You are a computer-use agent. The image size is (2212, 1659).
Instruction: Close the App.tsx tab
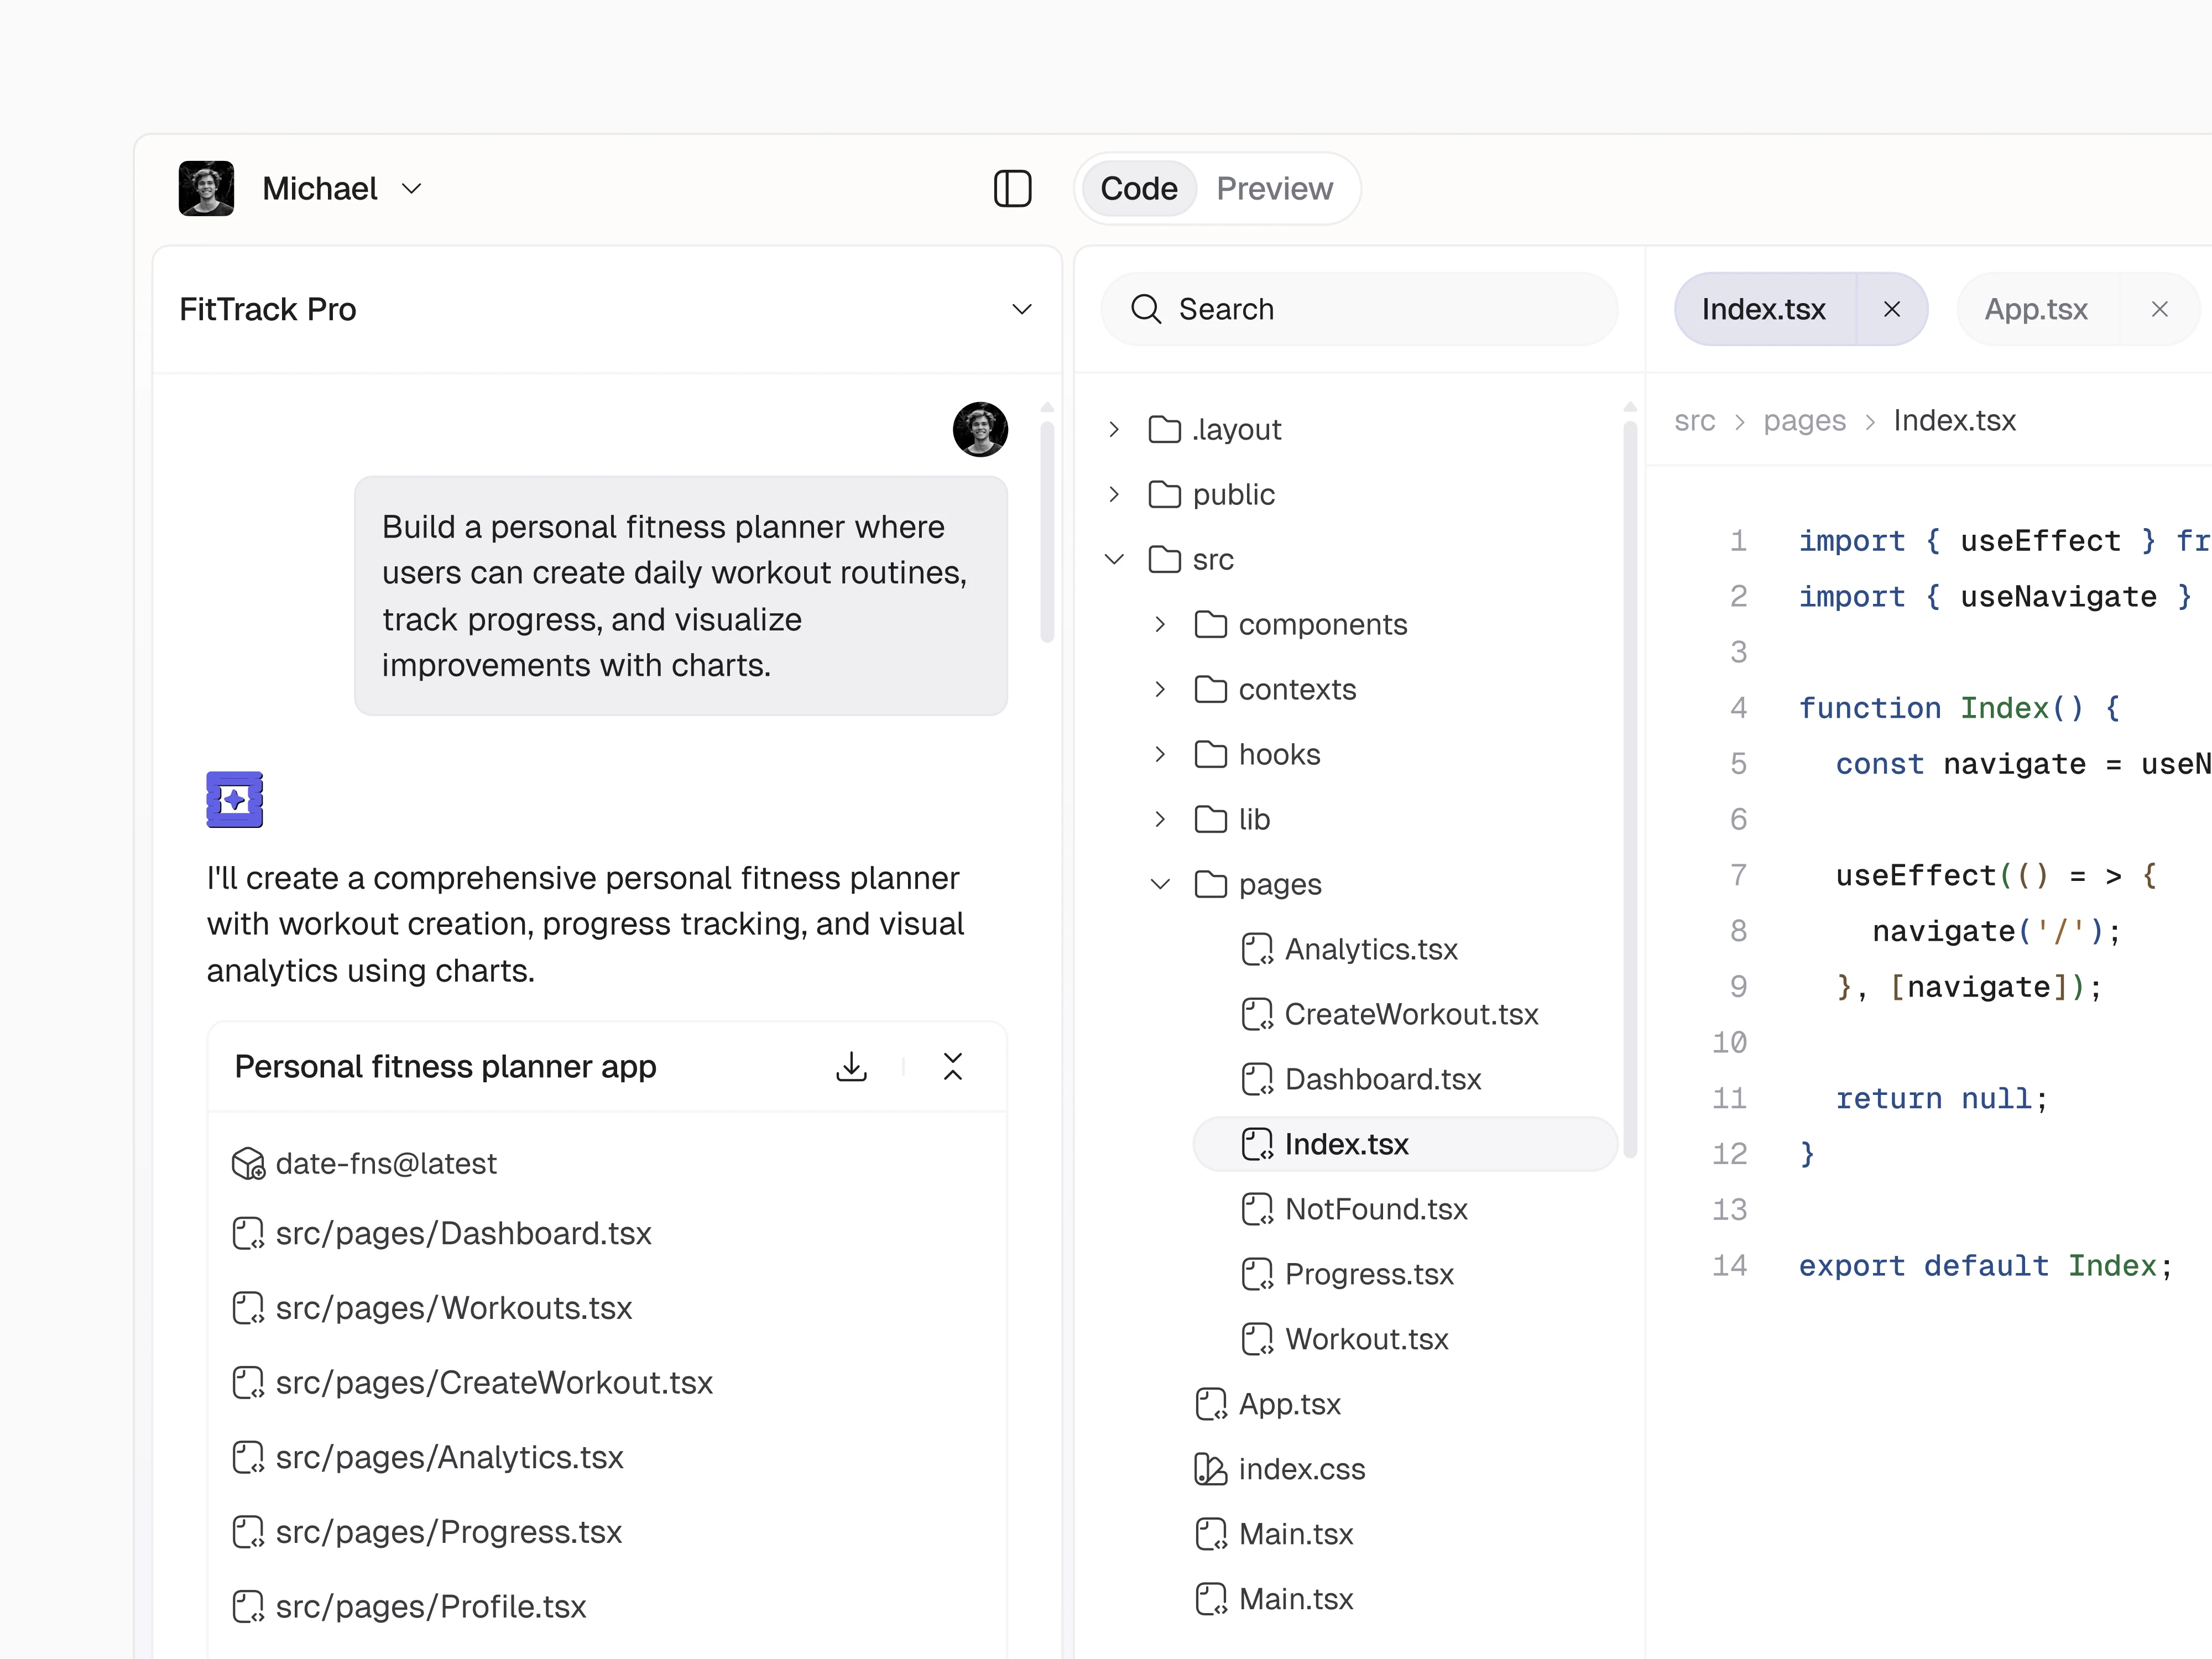2159,309
